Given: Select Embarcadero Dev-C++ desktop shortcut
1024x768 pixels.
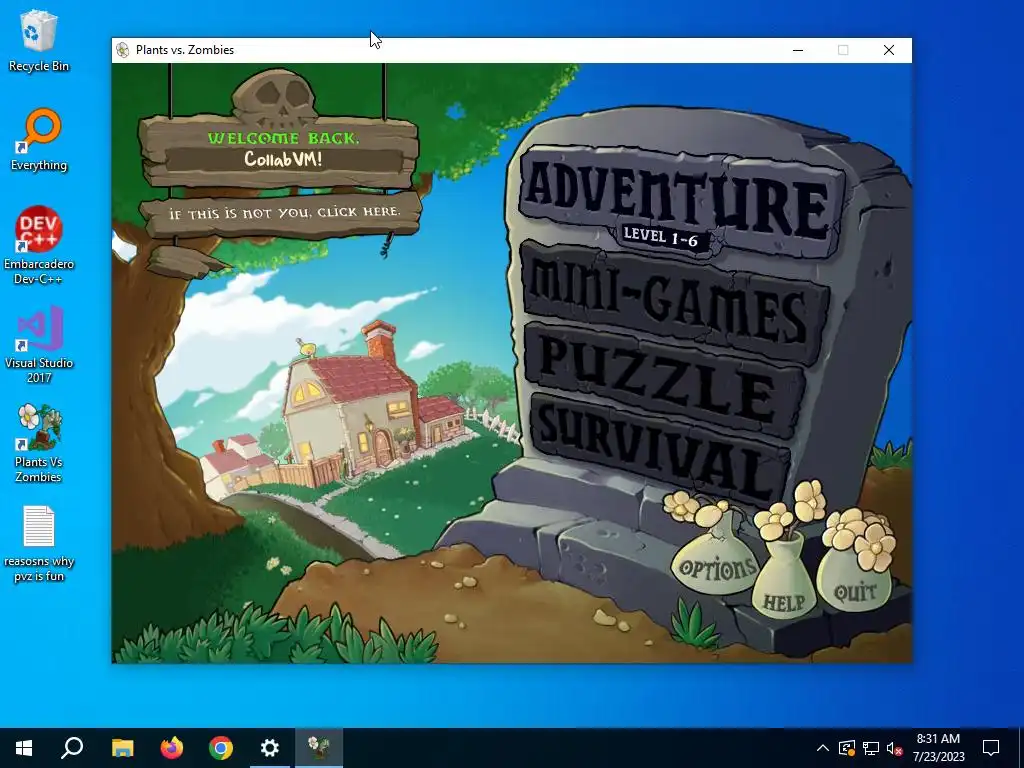Looking at the screenshot, I should click(x=39, y=246).
